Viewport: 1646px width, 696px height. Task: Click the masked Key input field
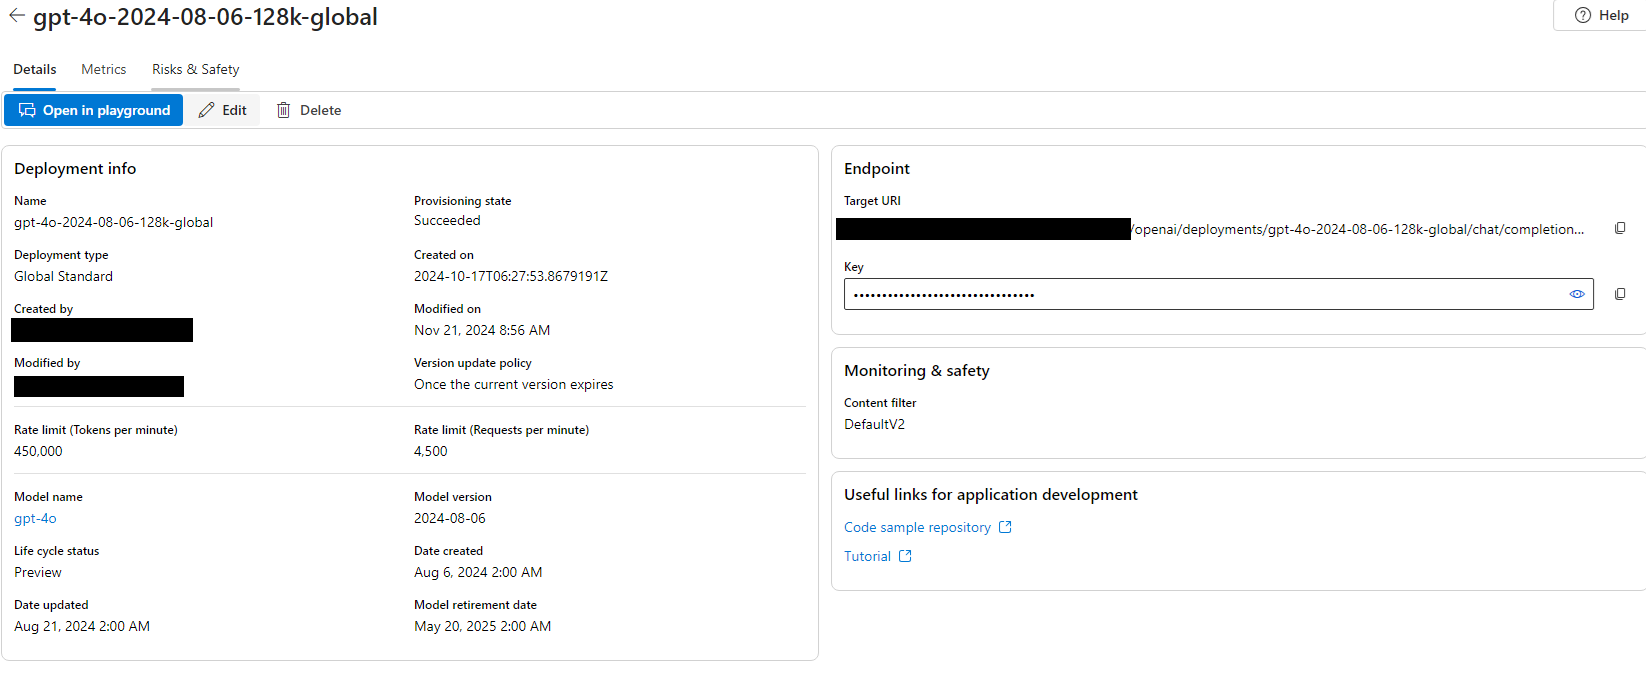click(1218, 294)
